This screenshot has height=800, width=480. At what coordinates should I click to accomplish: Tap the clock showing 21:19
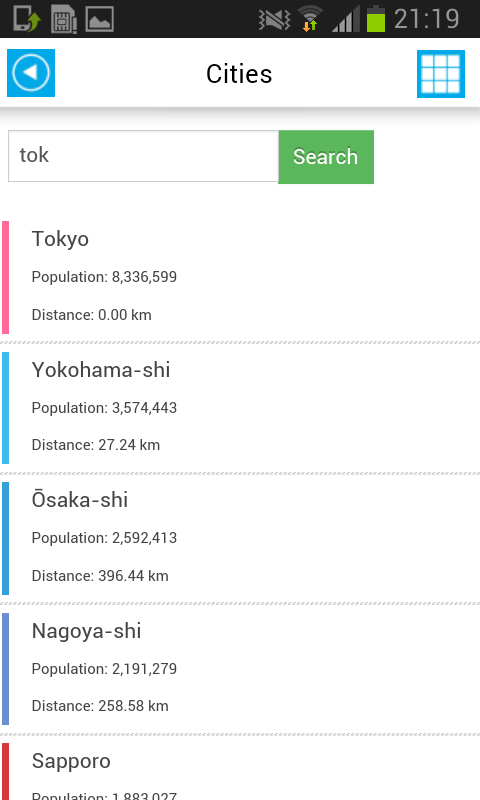coord(426,19)
